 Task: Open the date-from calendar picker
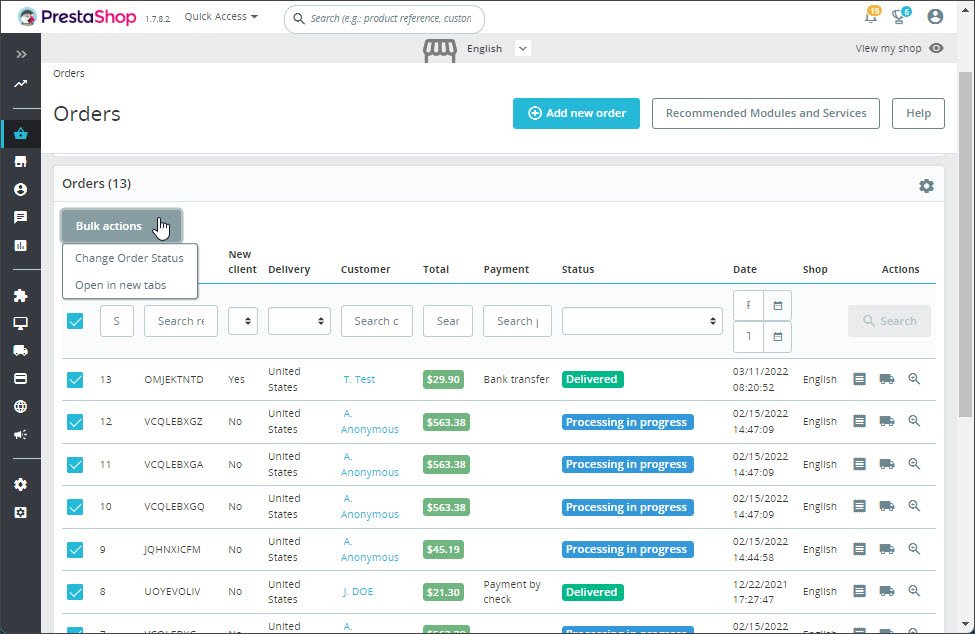pyautogui.click(x=777, y=306)
